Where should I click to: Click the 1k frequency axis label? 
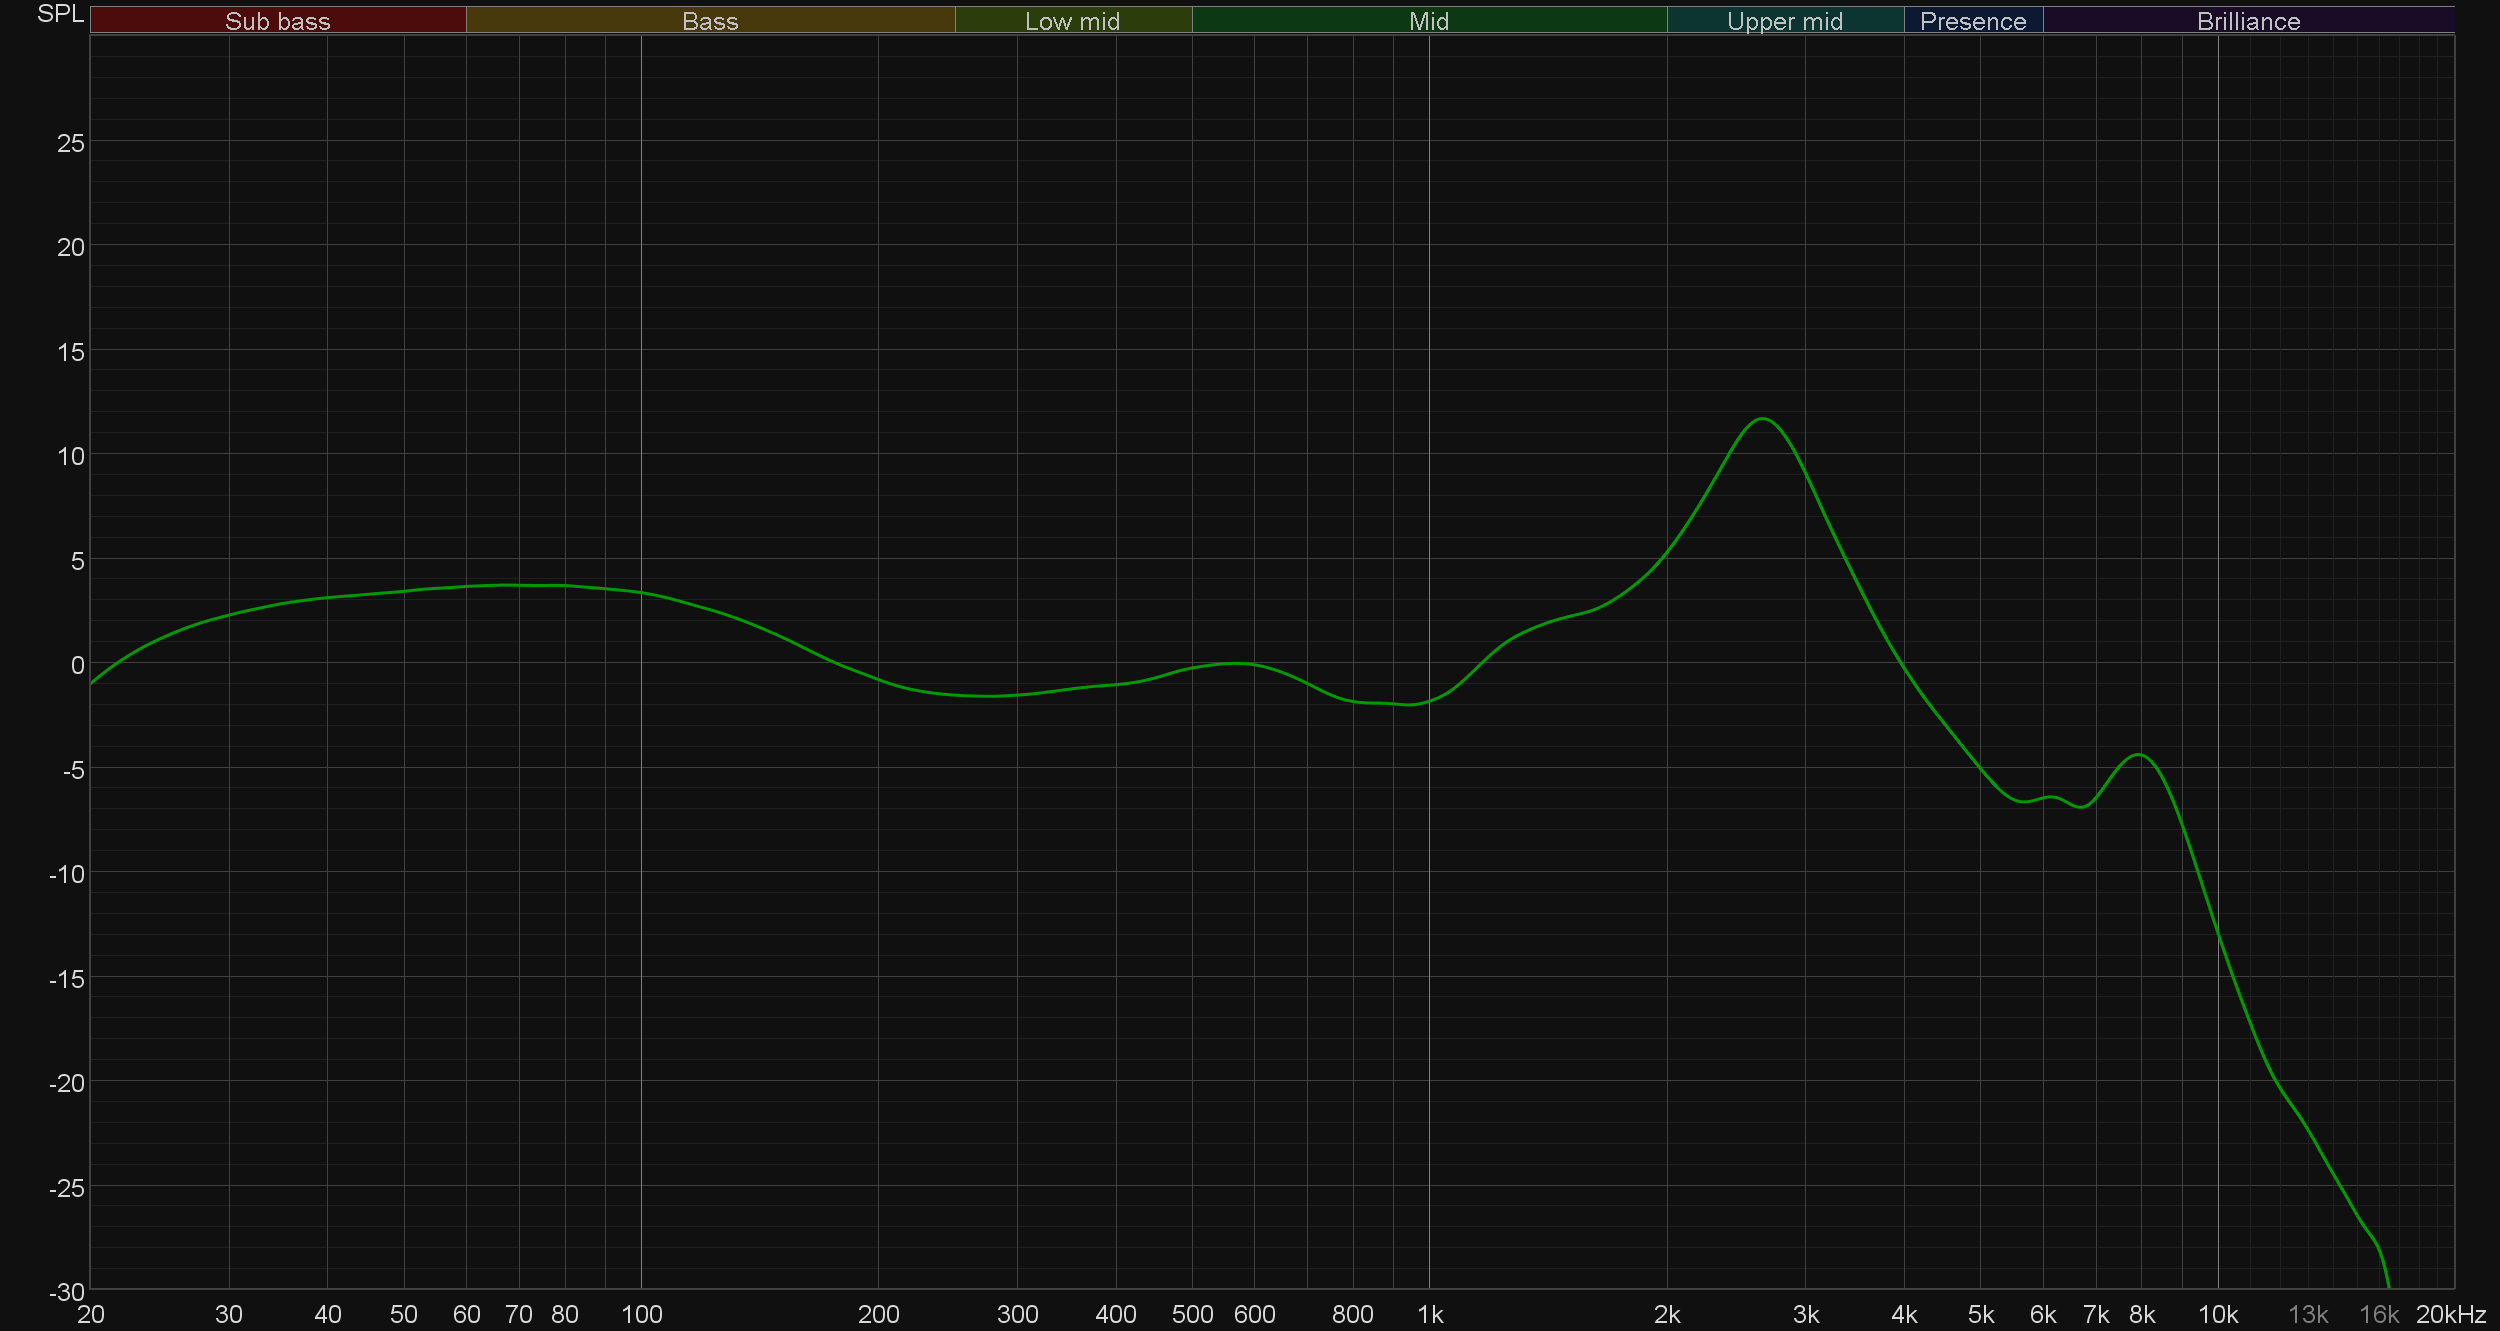pyautogui.click(x=1430, y=1315)
